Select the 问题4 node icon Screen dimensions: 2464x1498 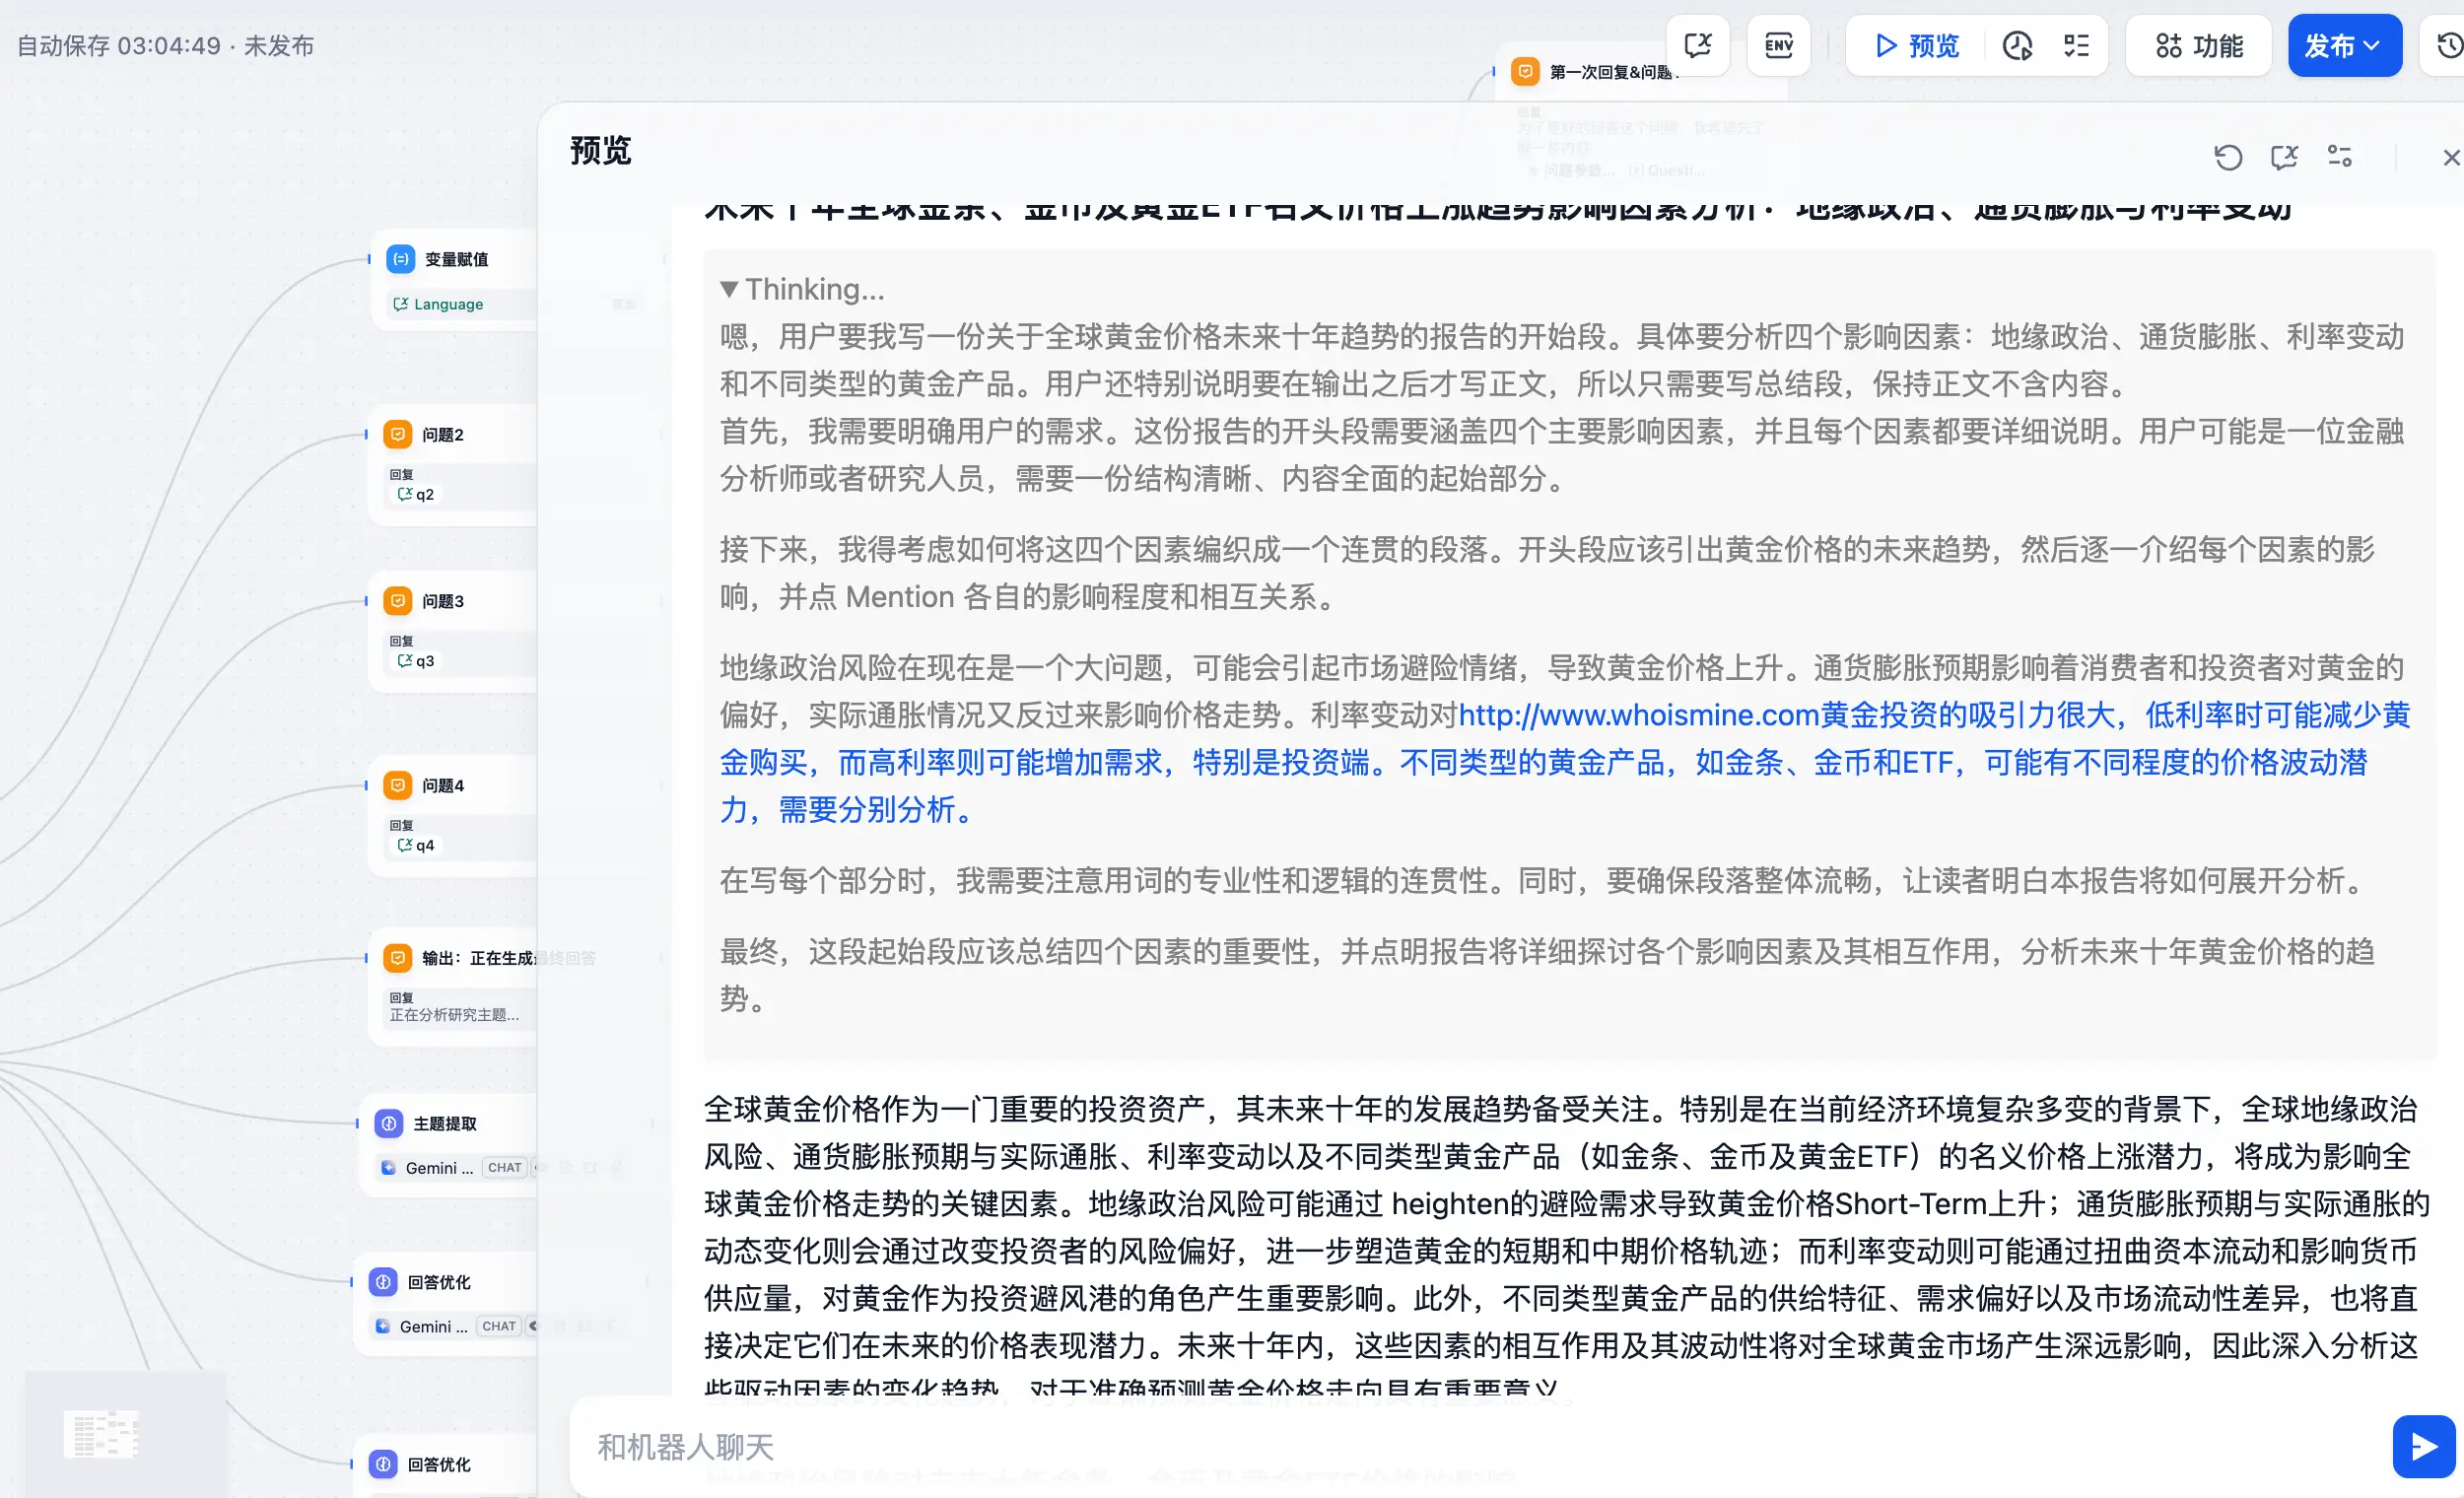tap(398, 785)
